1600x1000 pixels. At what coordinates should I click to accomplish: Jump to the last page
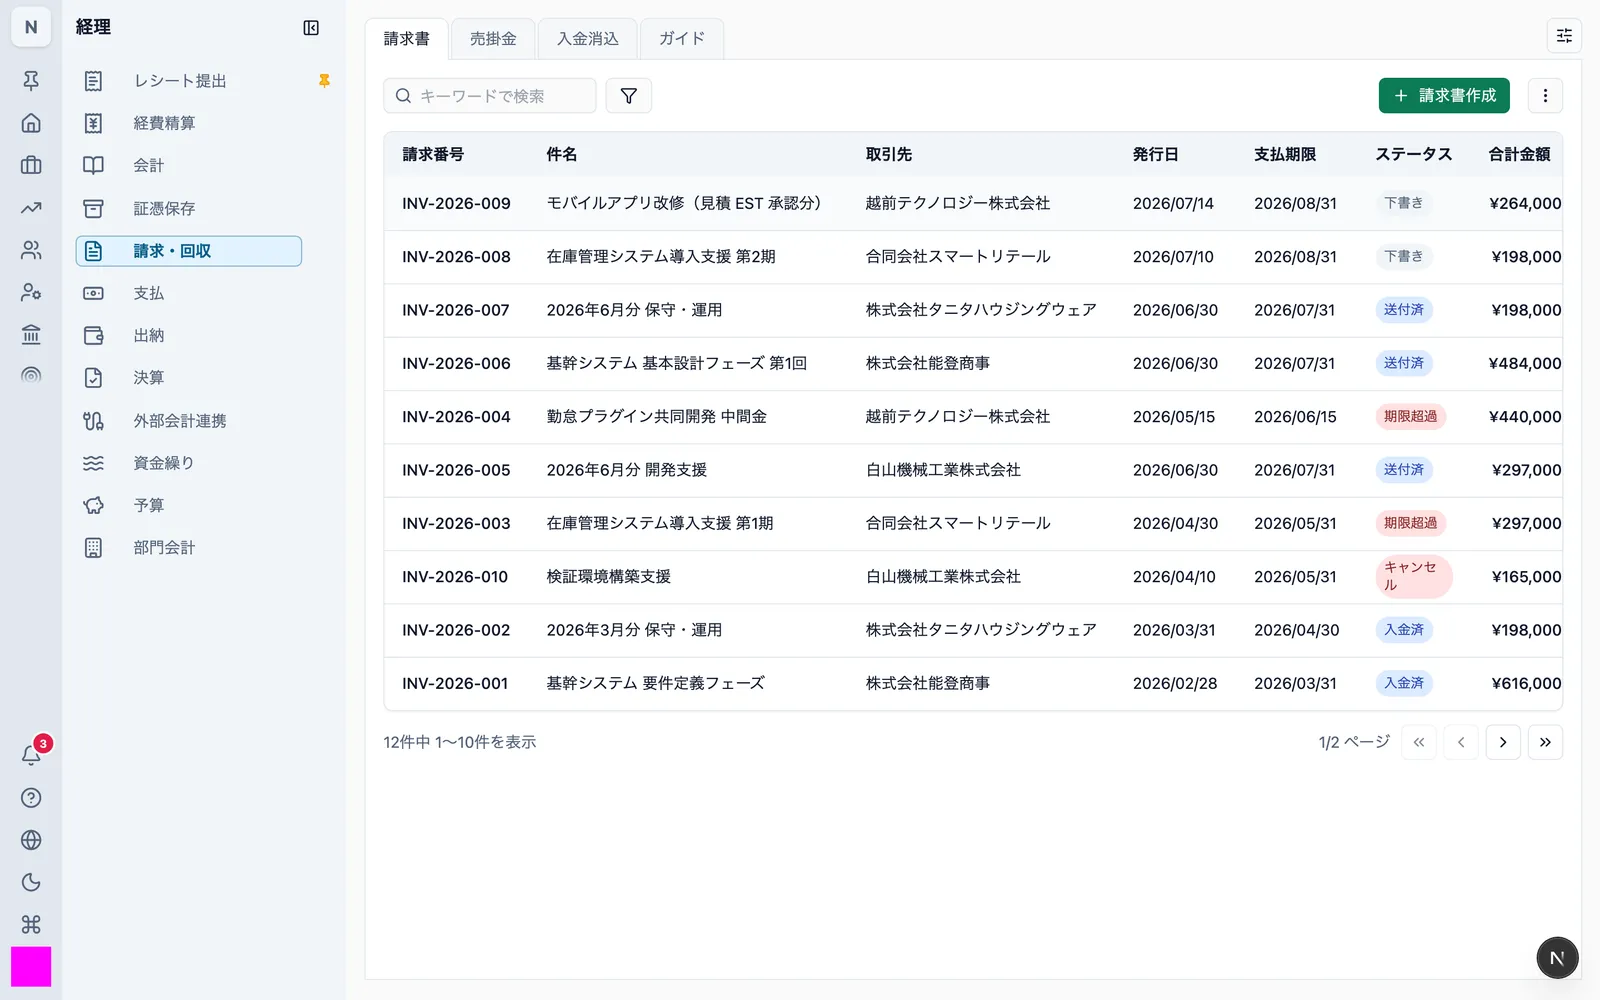1545,742
